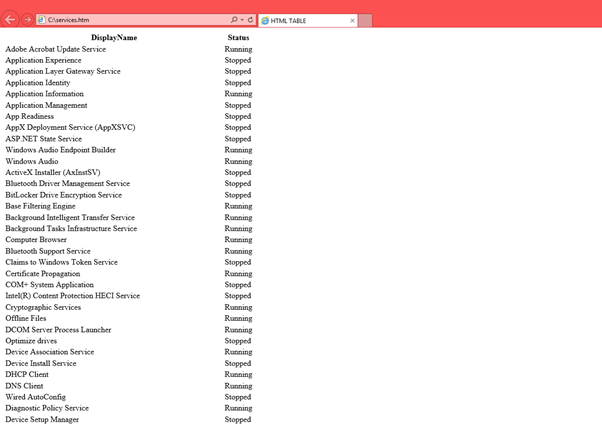The image size is (602, 426).
Task: Click Diagnostic Policy Service text
Action: [47, 408]
